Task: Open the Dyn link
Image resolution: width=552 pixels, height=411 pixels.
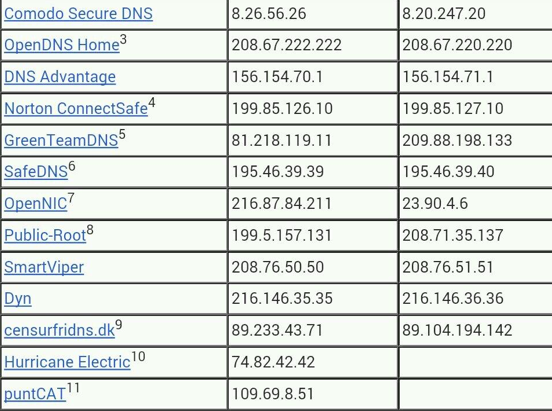Action: tap(18, 299)
